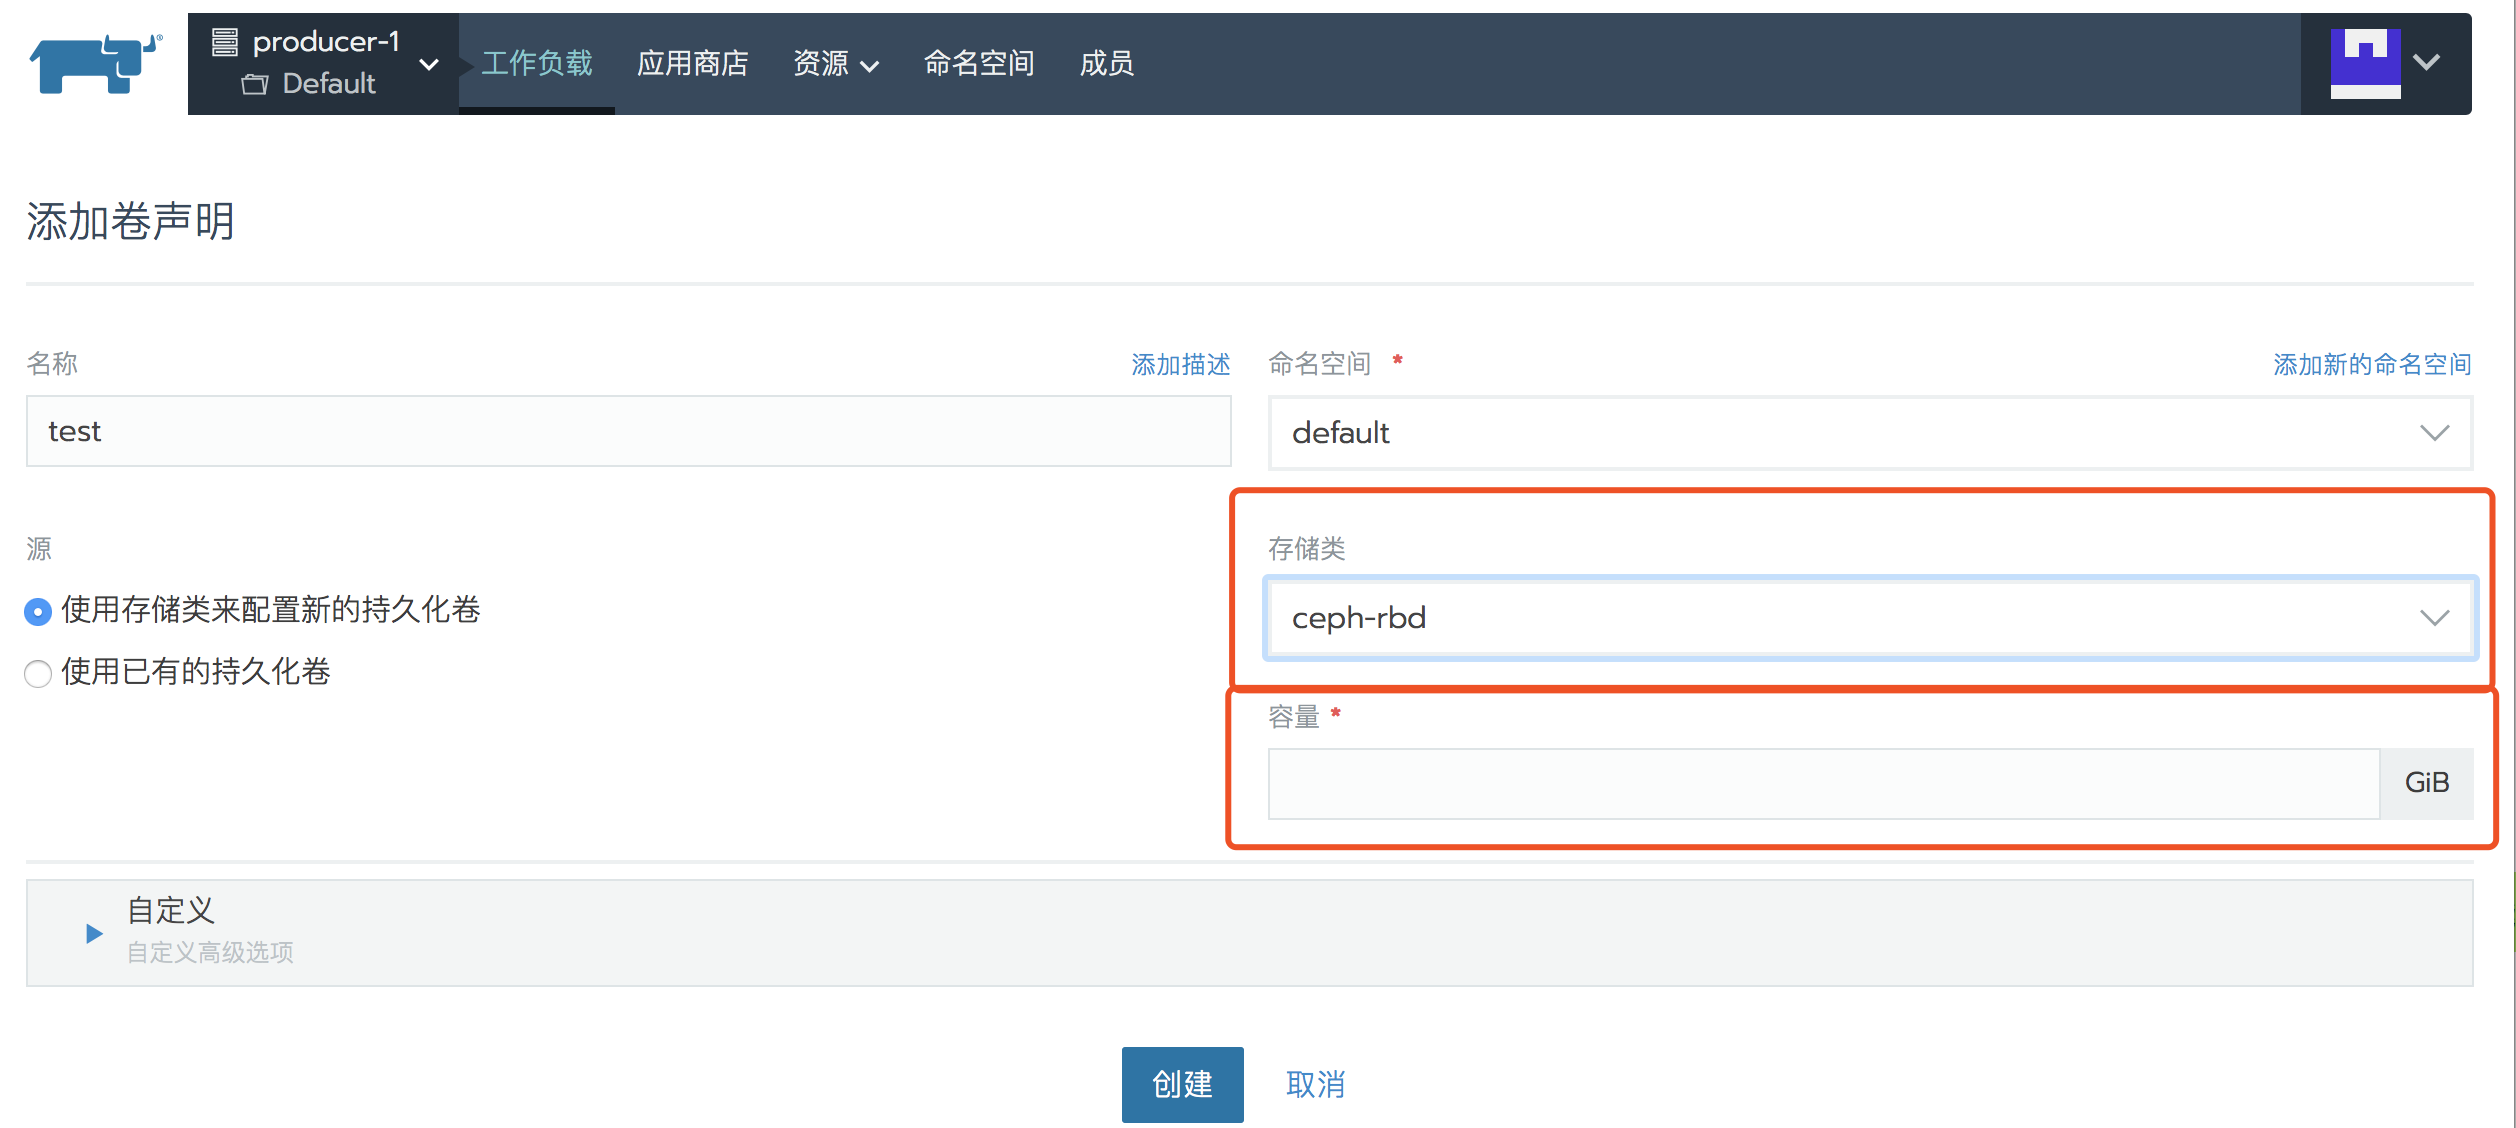This screenshot has height=1128, width=2516.
Task: Go to the 工作负载 section
Action: 537,63
